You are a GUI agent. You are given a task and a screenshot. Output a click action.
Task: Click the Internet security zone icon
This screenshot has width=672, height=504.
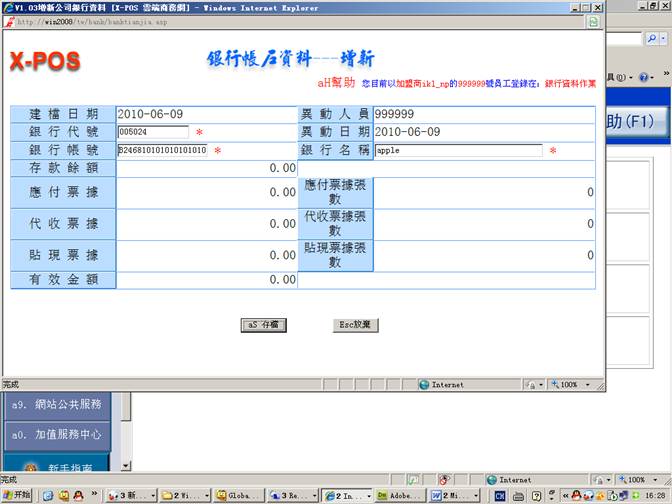click(x=425, y=384)
